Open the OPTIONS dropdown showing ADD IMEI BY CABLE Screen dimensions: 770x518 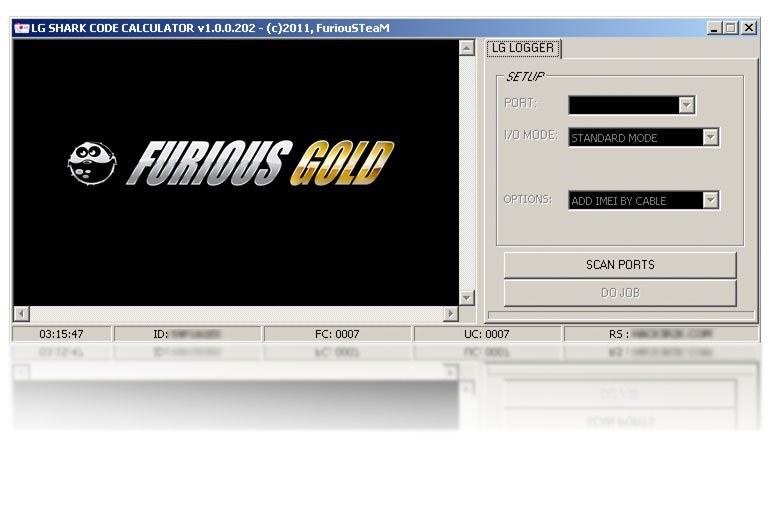710,200
